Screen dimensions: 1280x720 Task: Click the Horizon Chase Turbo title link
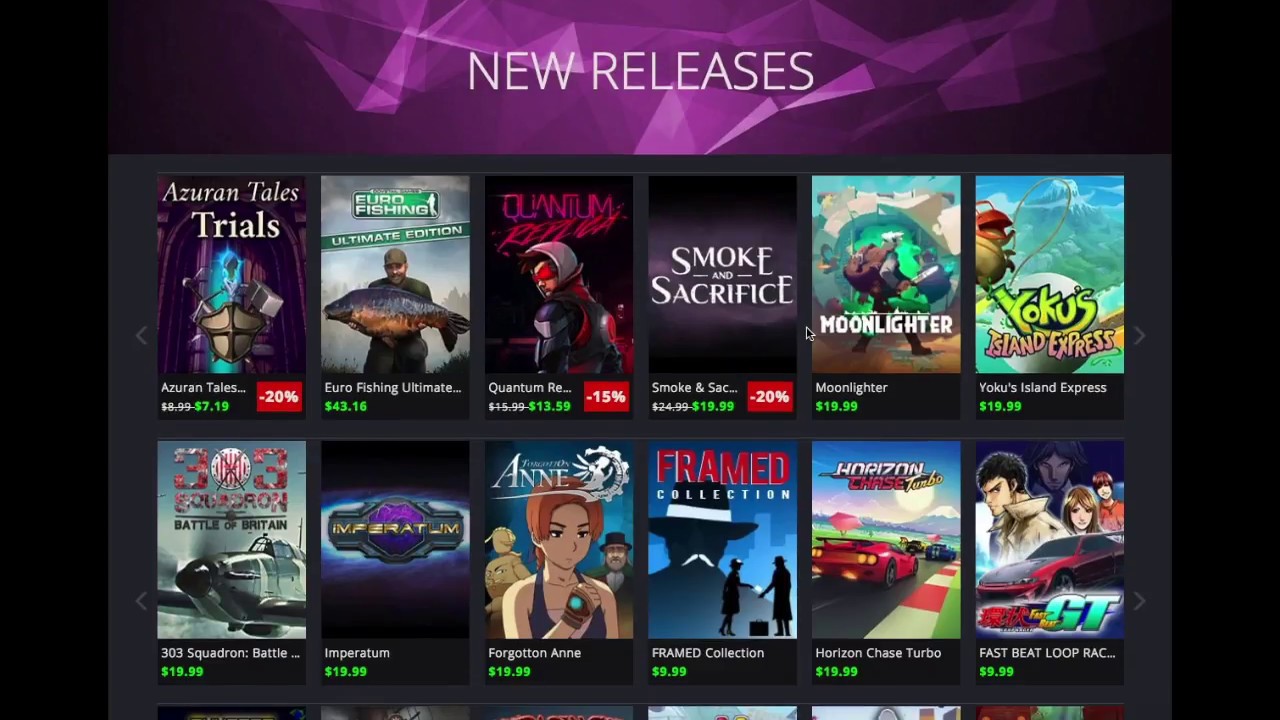point(878,653)
